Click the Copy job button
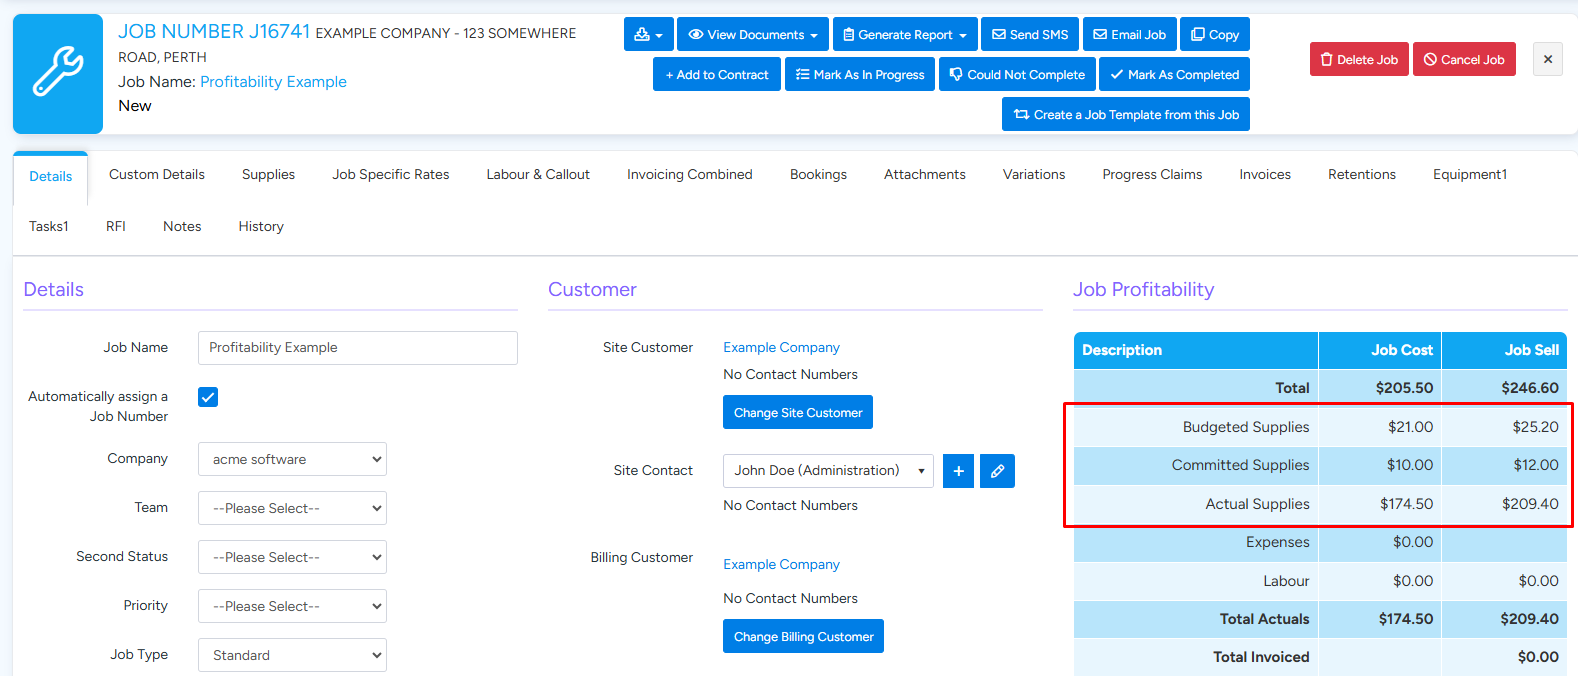 click(x=1214, y=34)
